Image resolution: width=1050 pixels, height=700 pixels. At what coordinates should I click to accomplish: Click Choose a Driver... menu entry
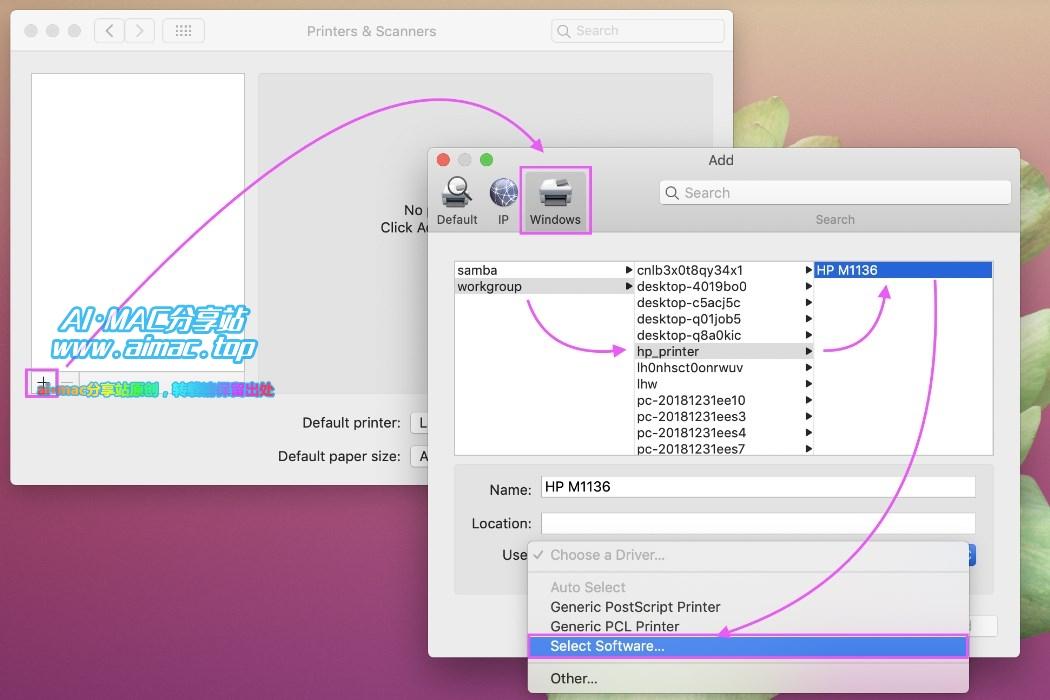point(748,555)
